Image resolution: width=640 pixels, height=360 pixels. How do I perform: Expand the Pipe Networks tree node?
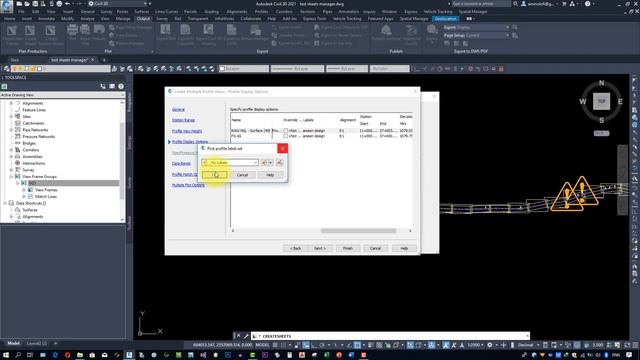click(11, 130)
